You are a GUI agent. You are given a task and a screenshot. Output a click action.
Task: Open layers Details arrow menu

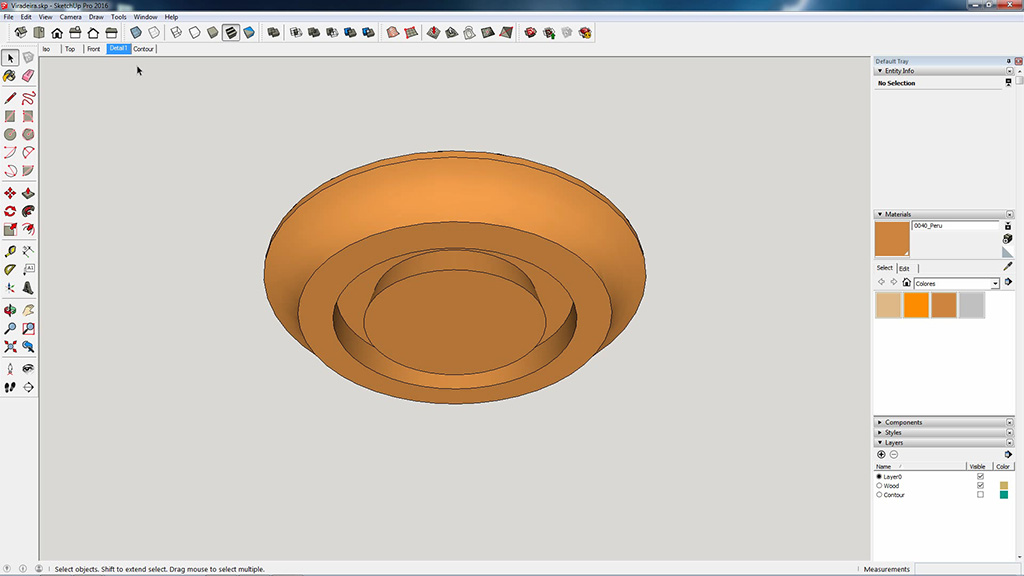(1008, 455)
